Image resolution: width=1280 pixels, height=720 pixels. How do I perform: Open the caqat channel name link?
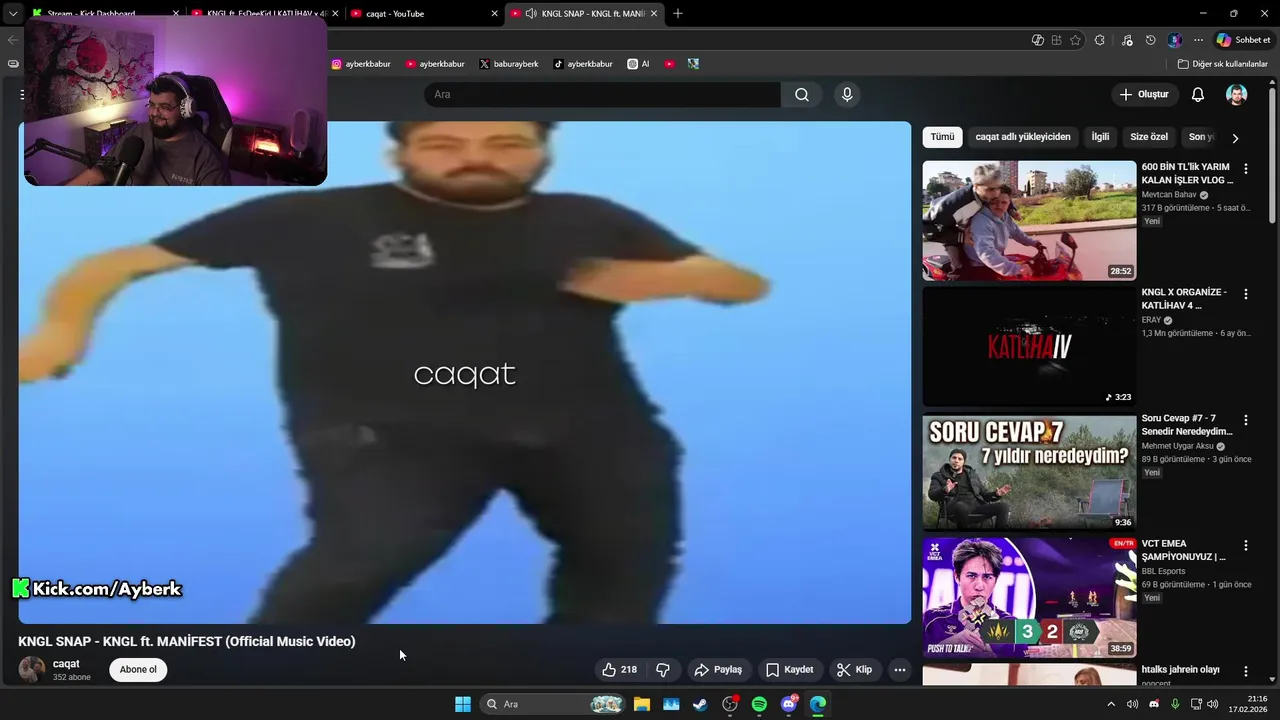tap(66, 664)
